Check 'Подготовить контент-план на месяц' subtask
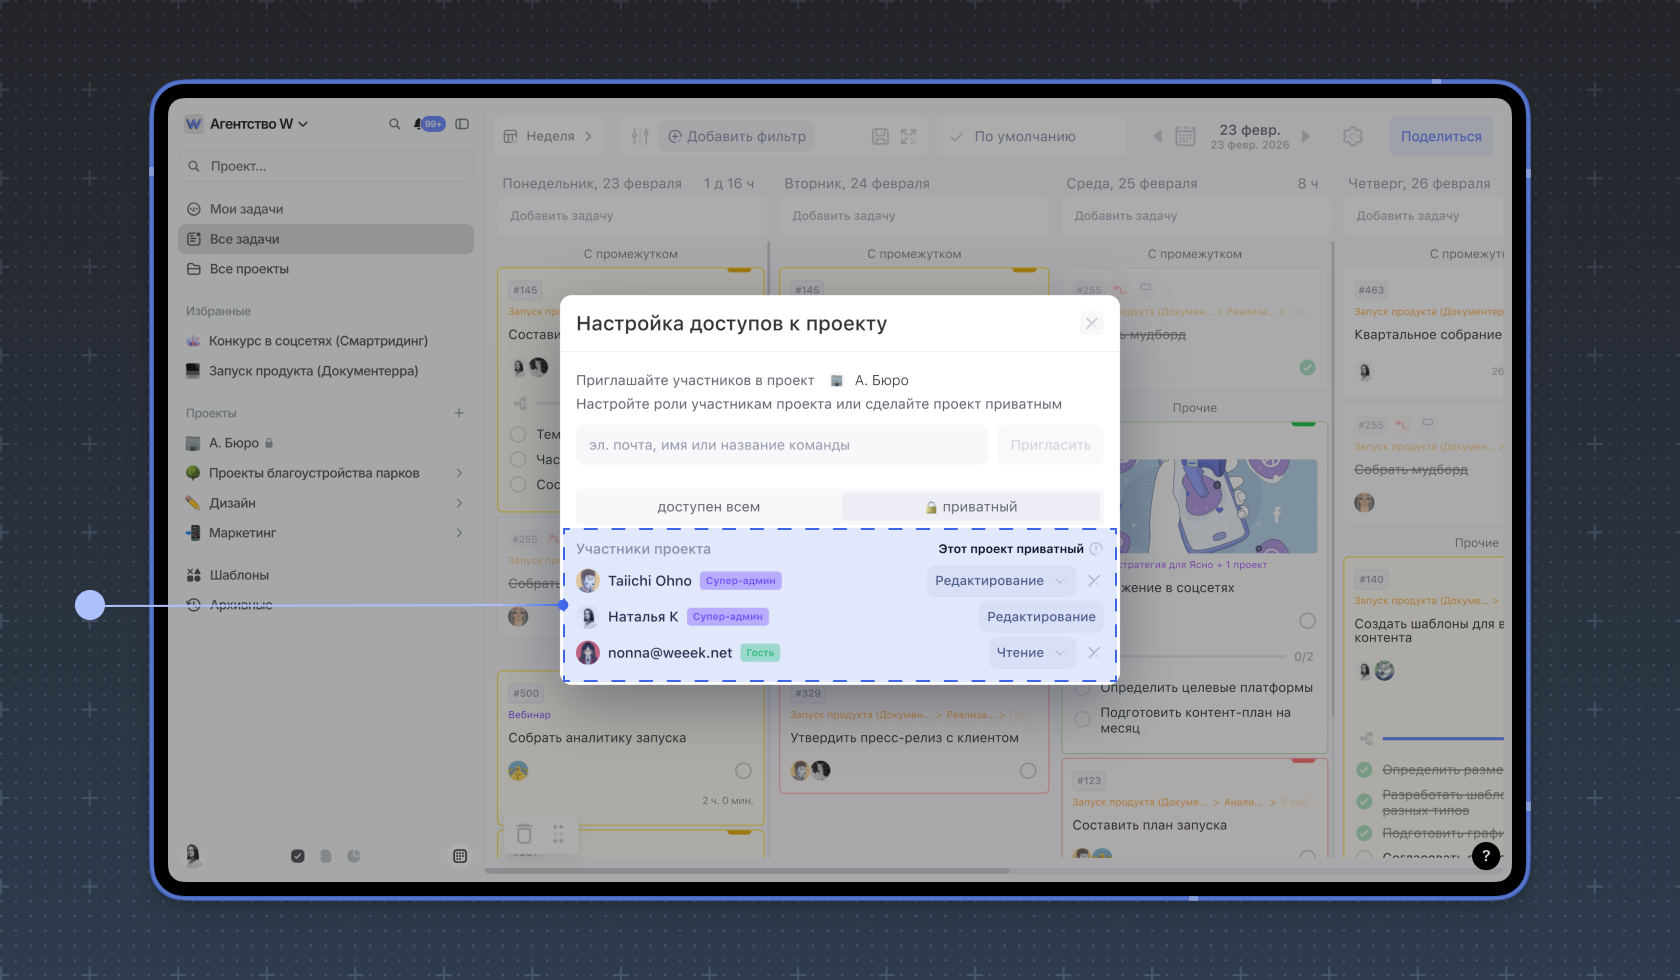This screenshot has width=1680, height=980. click(1082, 720)
